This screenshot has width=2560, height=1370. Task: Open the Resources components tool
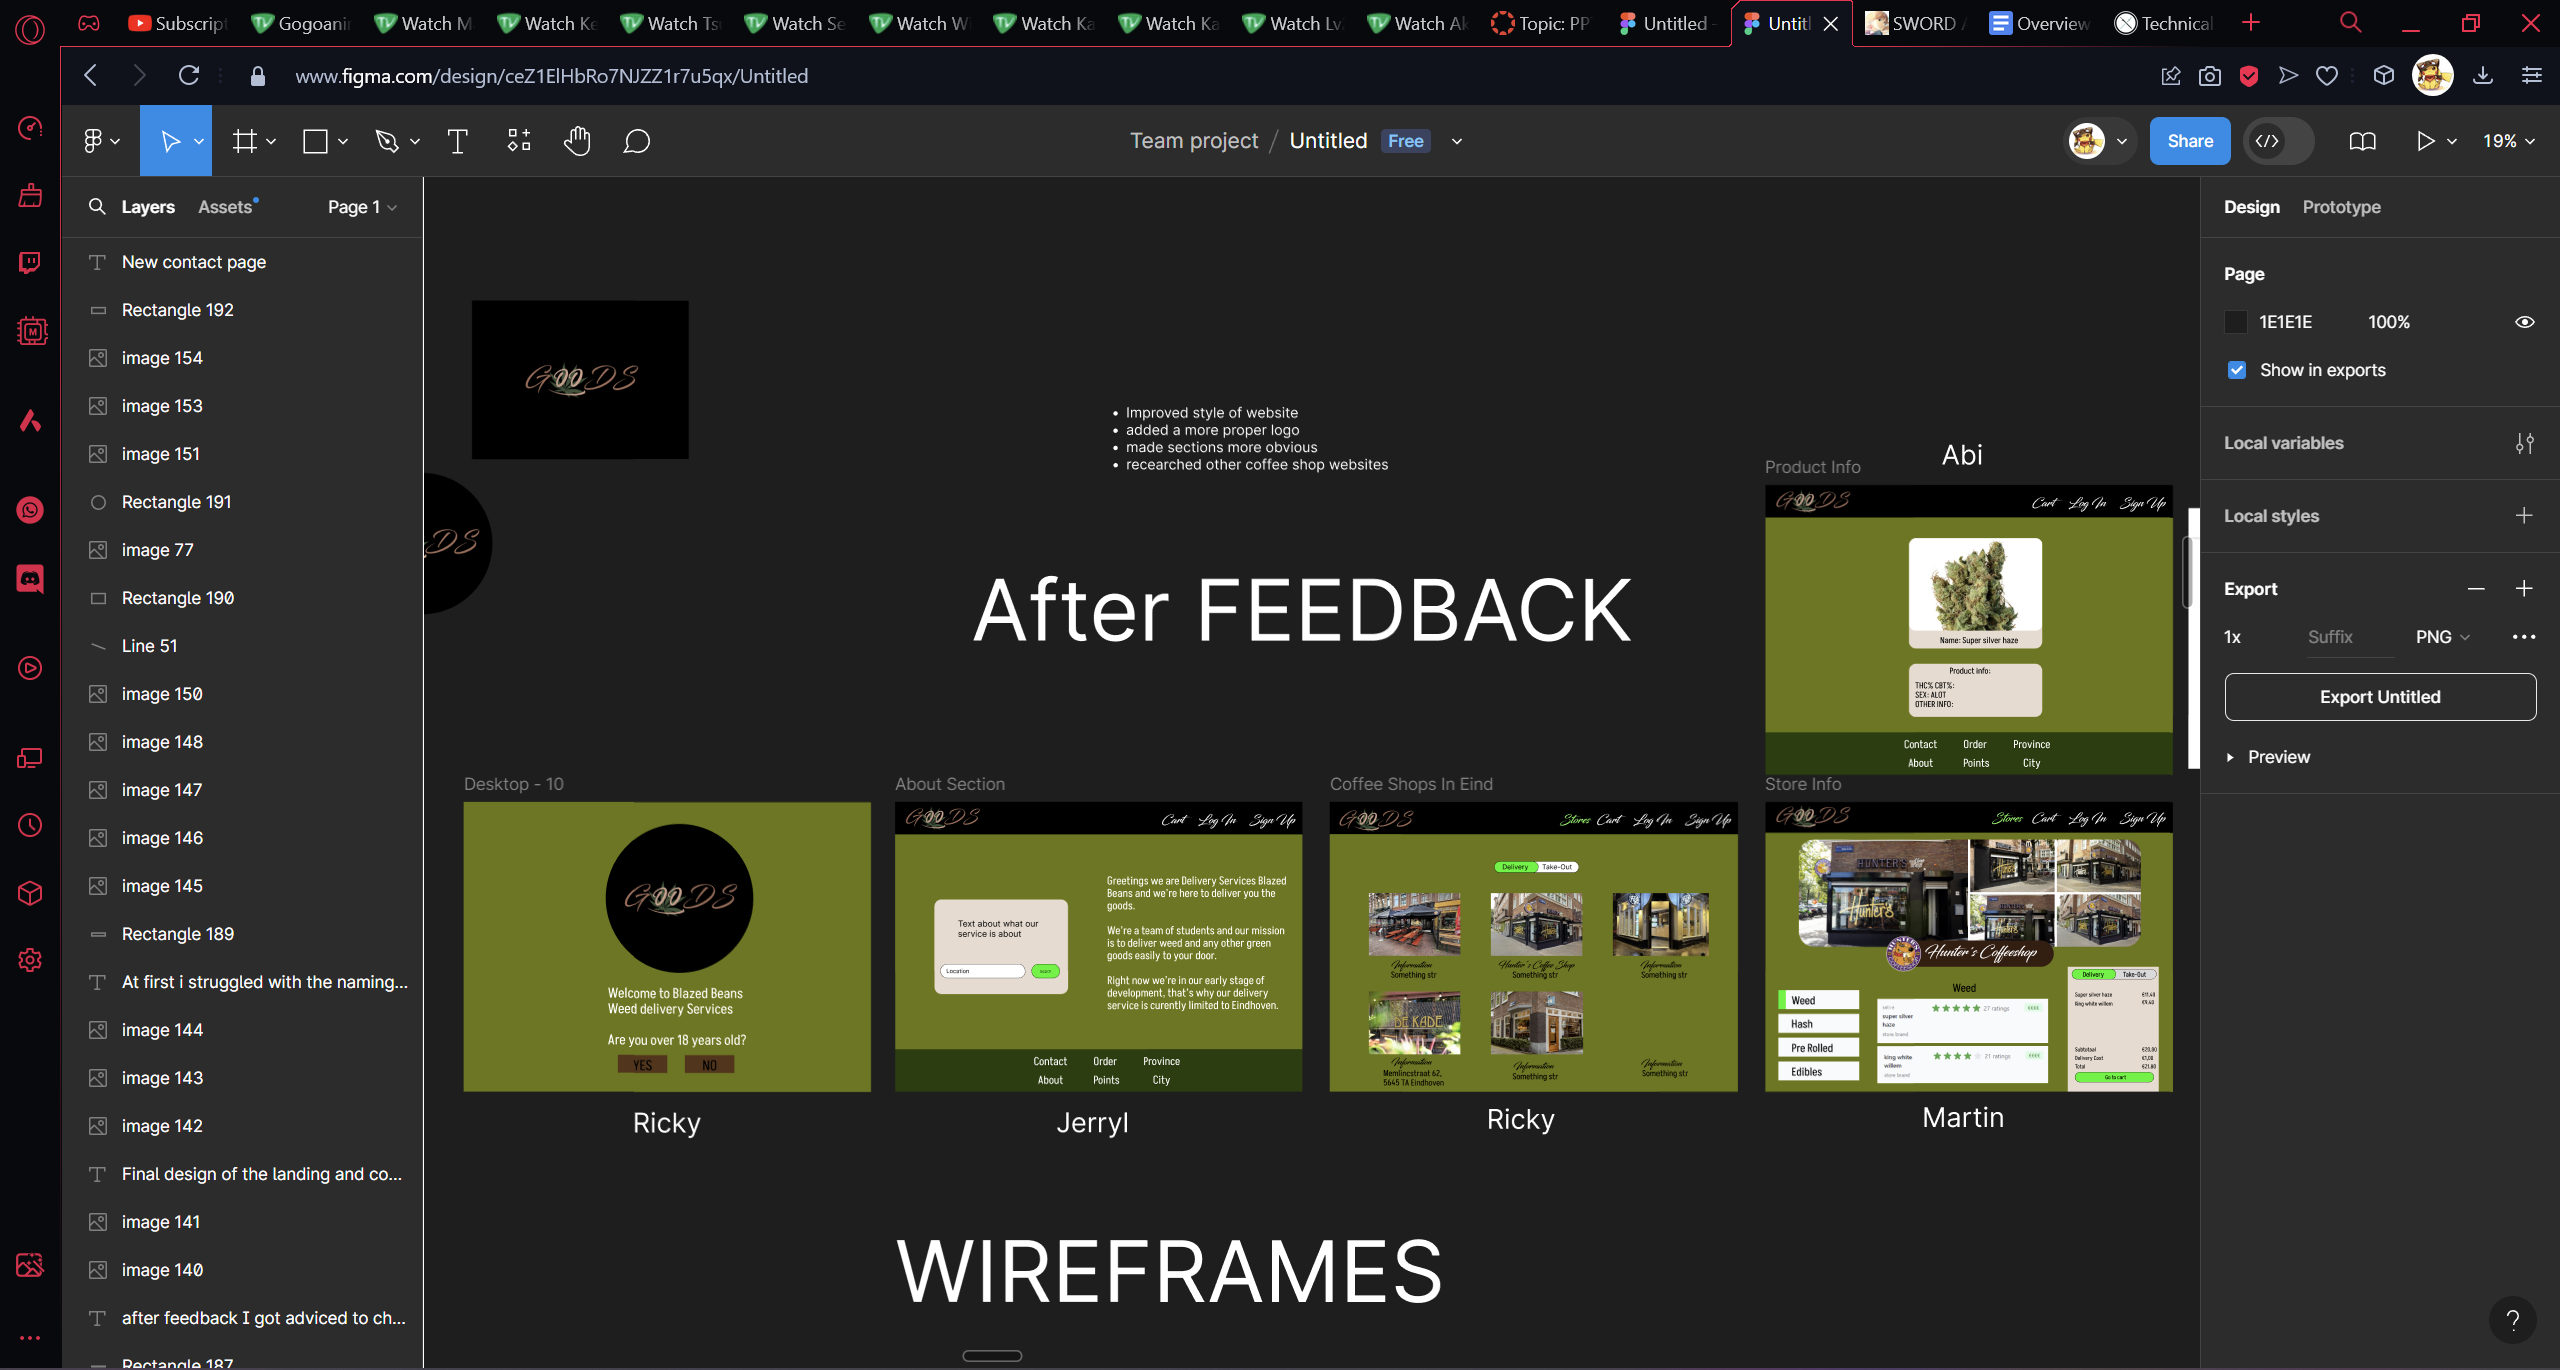point(518,141)
